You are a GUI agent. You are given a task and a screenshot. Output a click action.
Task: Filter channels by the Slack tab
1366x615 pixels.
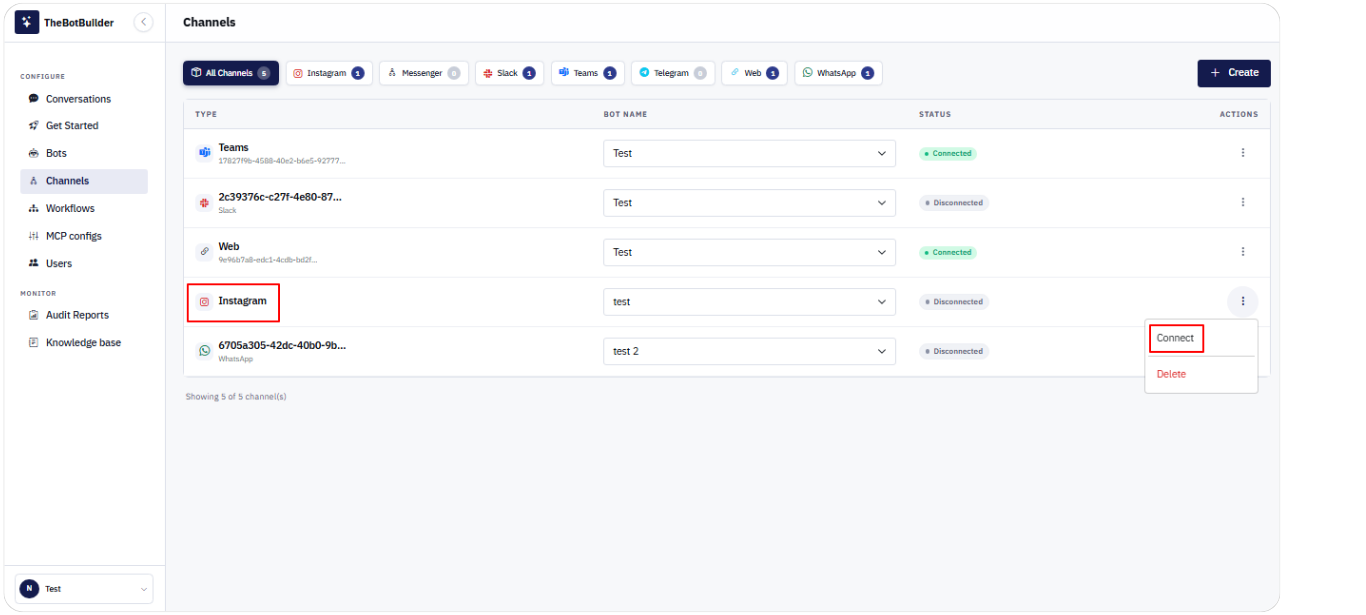click(x=509, y=73)
